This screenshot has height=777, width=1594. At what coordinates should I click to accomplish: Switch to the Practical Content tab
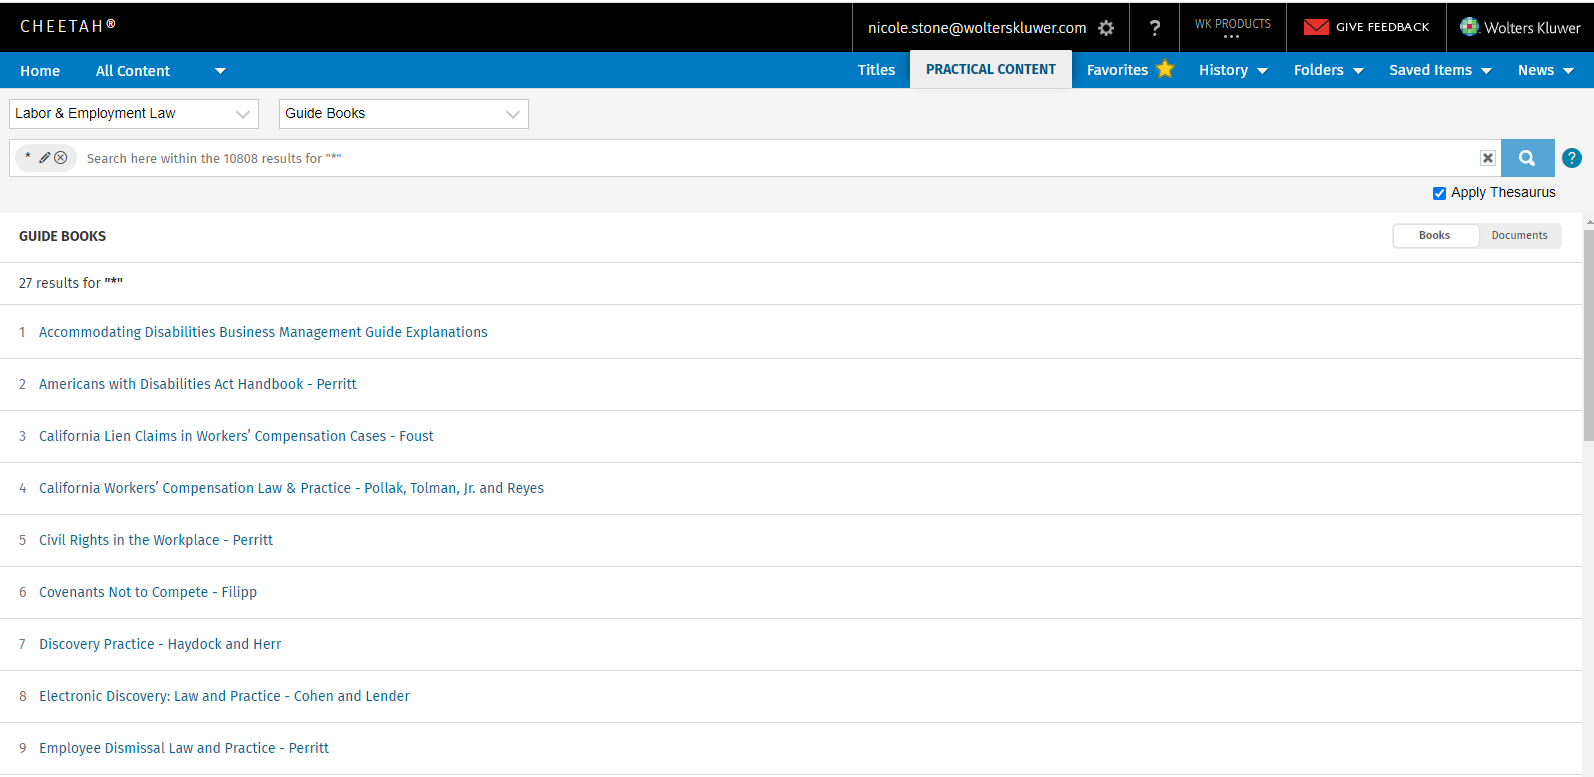click(x=991, y=69)
